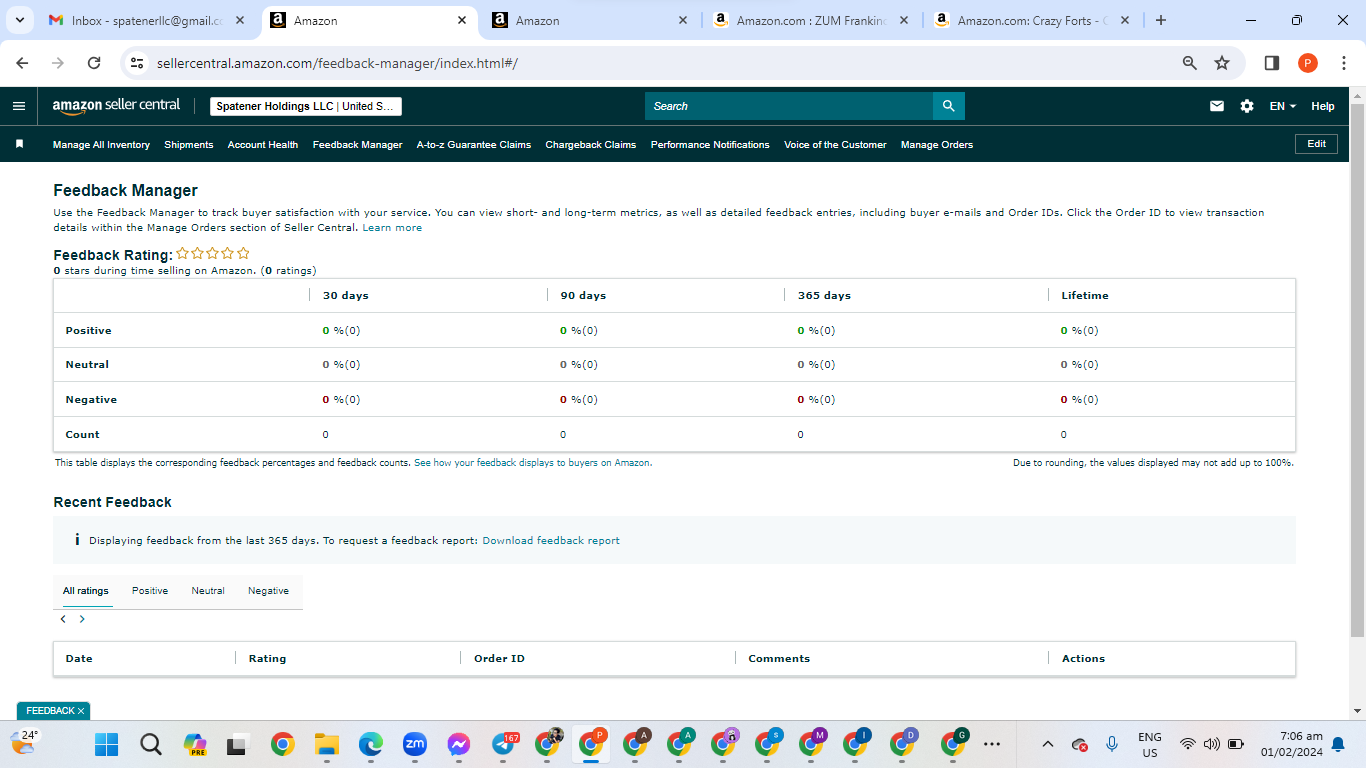Show hidden system tray icons
1366x768 pixels.
pyautogui.click(x=1048, y=744)
